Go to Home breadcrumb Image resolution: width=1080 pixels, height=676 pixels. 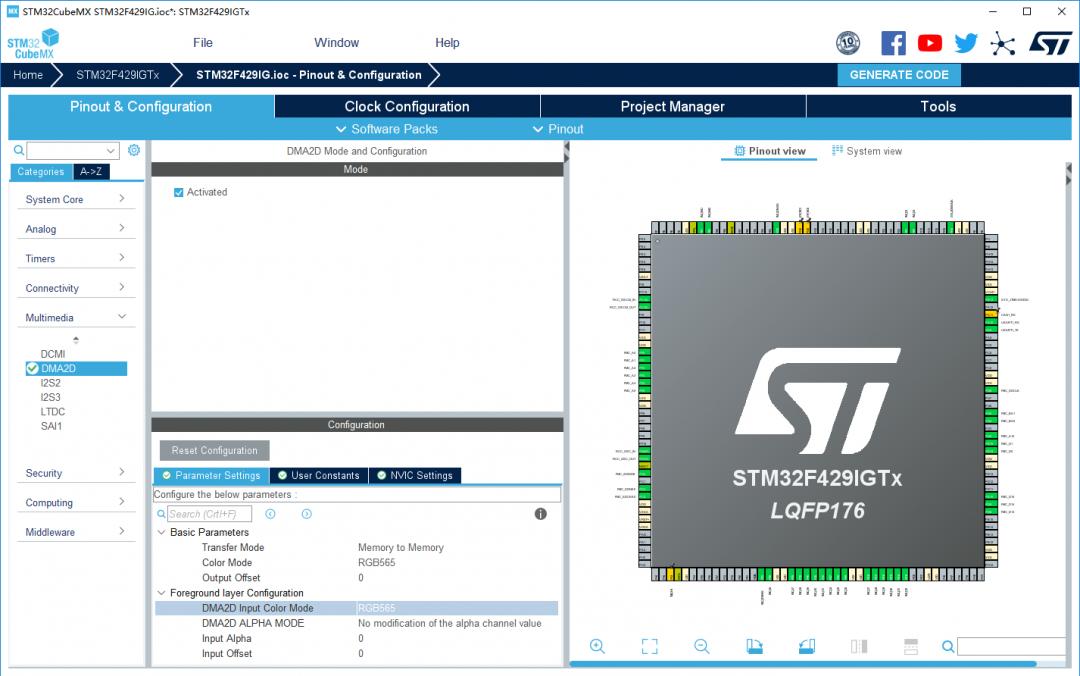[x=28, y=74]
